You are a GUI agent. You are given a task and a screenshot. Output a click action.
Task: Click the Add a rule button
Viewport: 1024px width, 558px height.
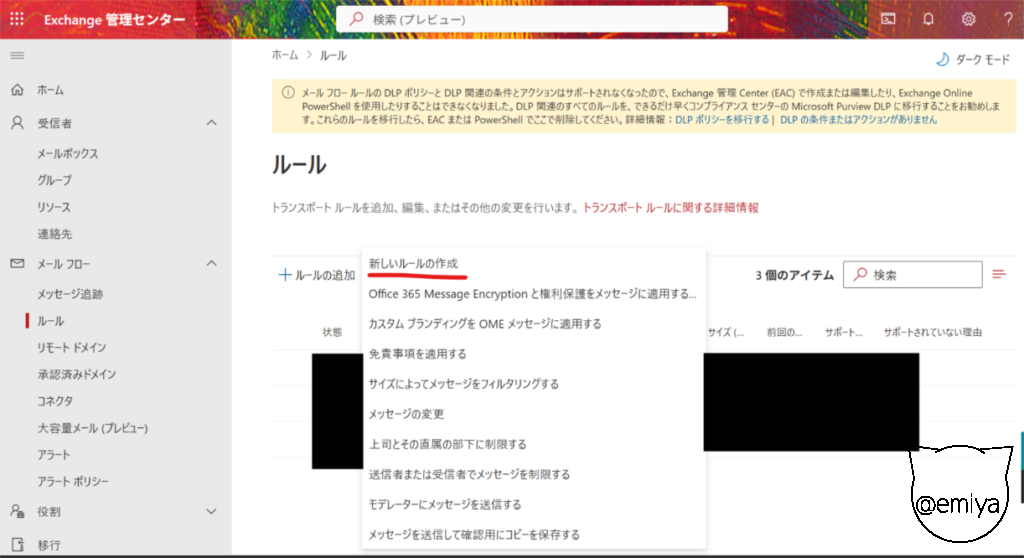[x=317, y=275]
